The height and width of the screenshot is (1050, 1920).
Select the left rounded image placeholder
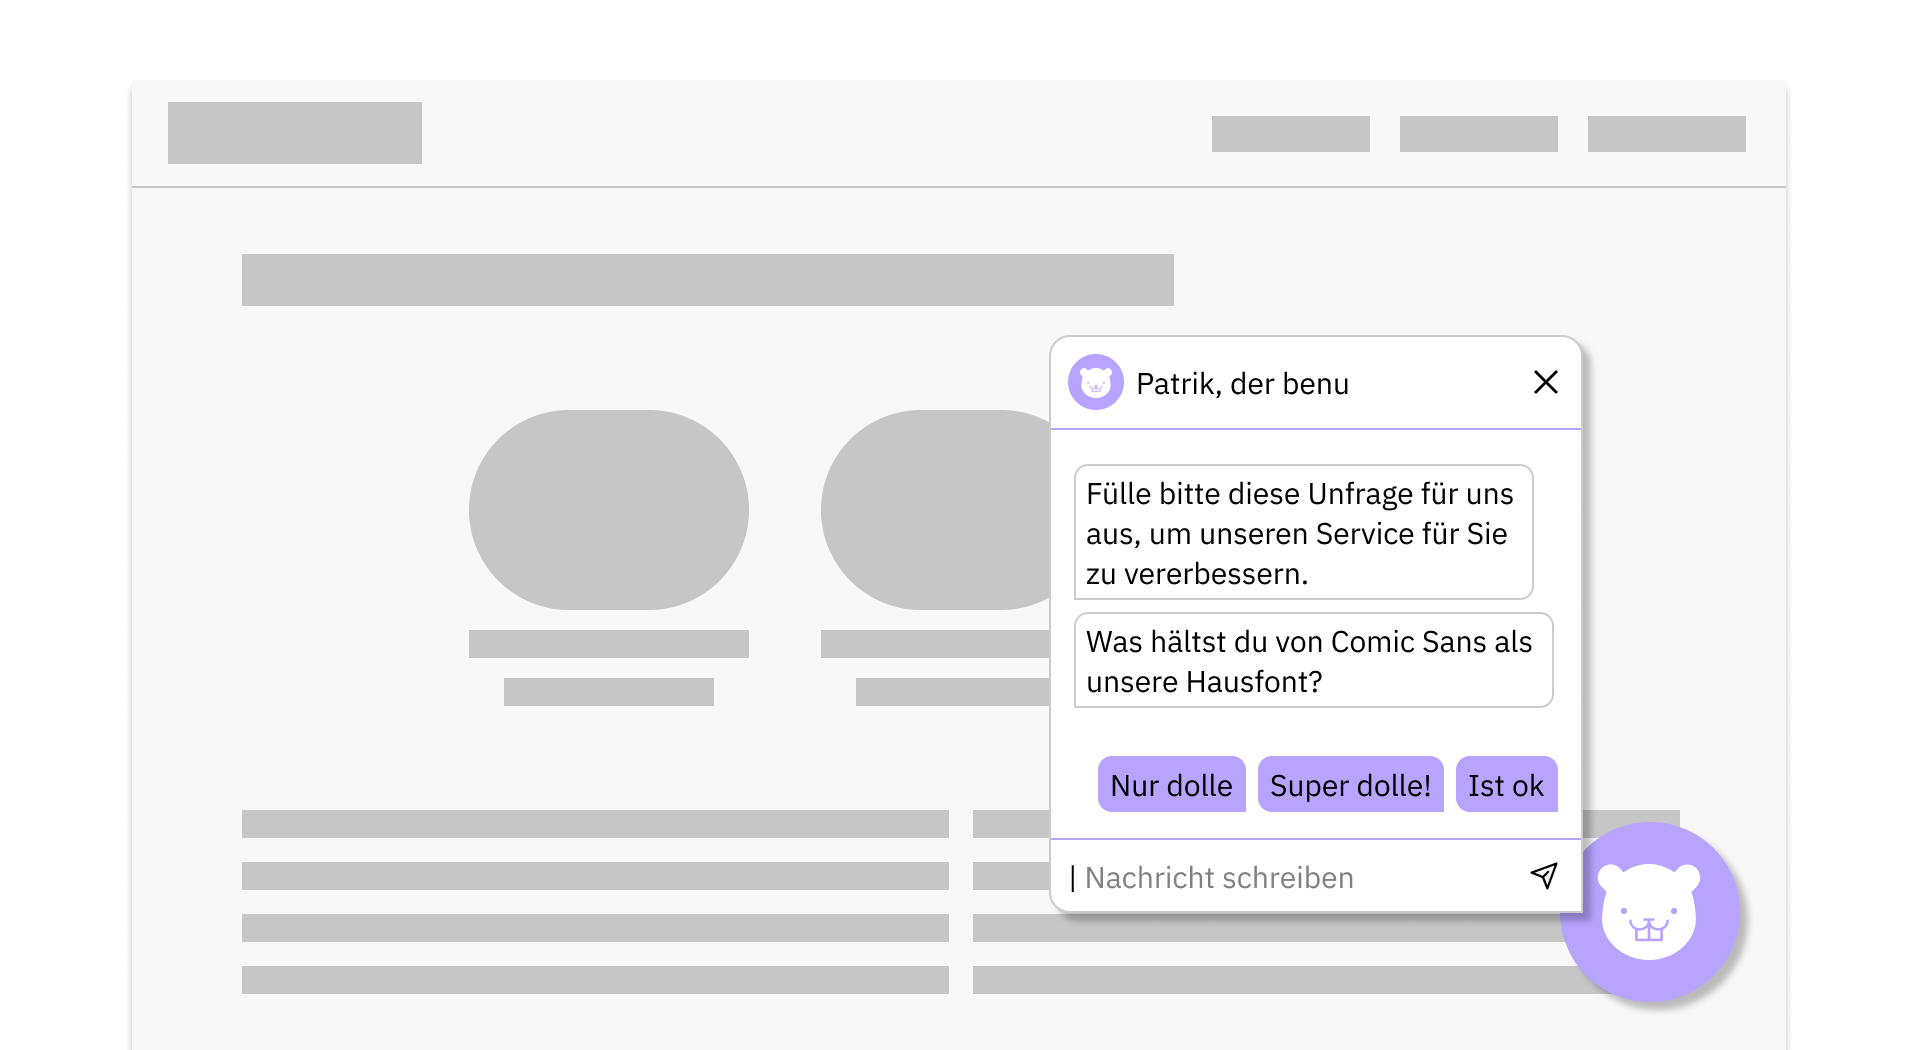point(608,510)
